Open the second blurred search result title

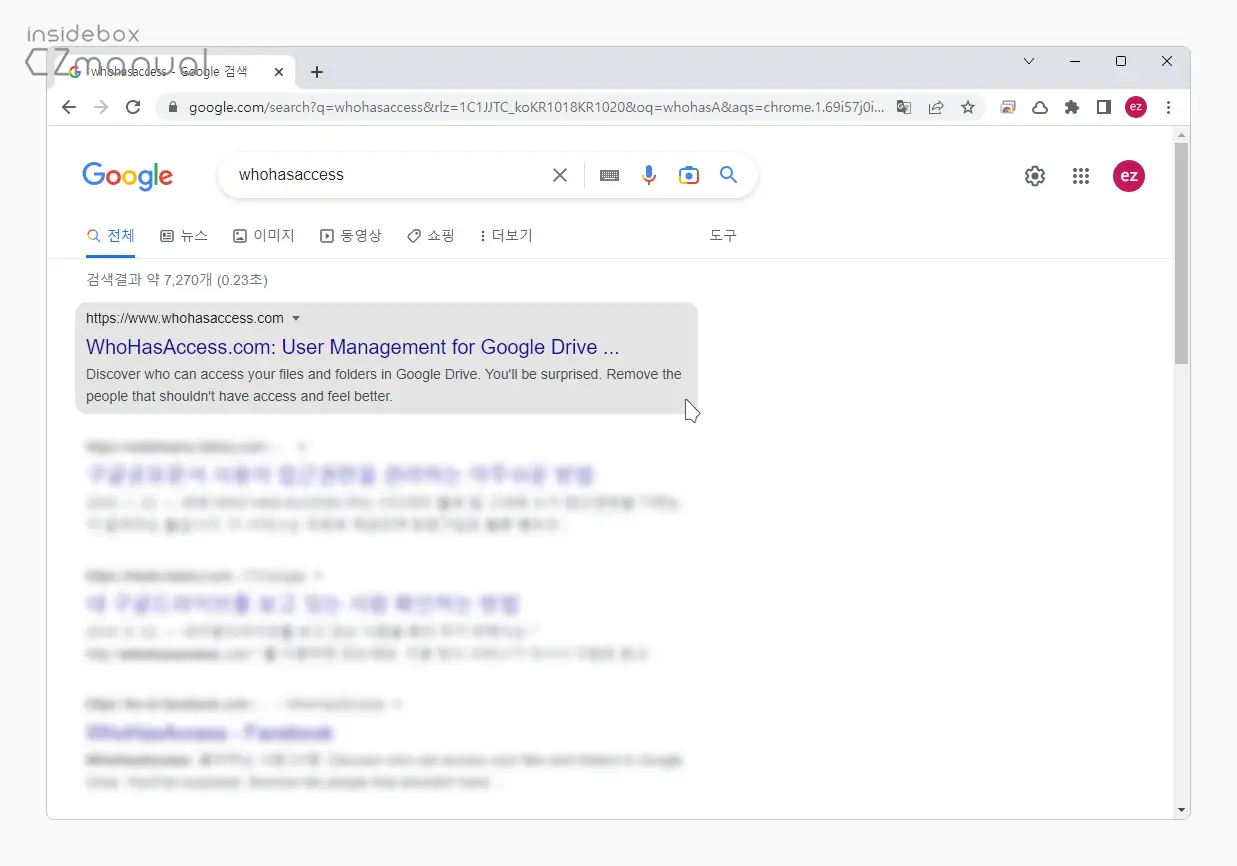pos(340,474)
